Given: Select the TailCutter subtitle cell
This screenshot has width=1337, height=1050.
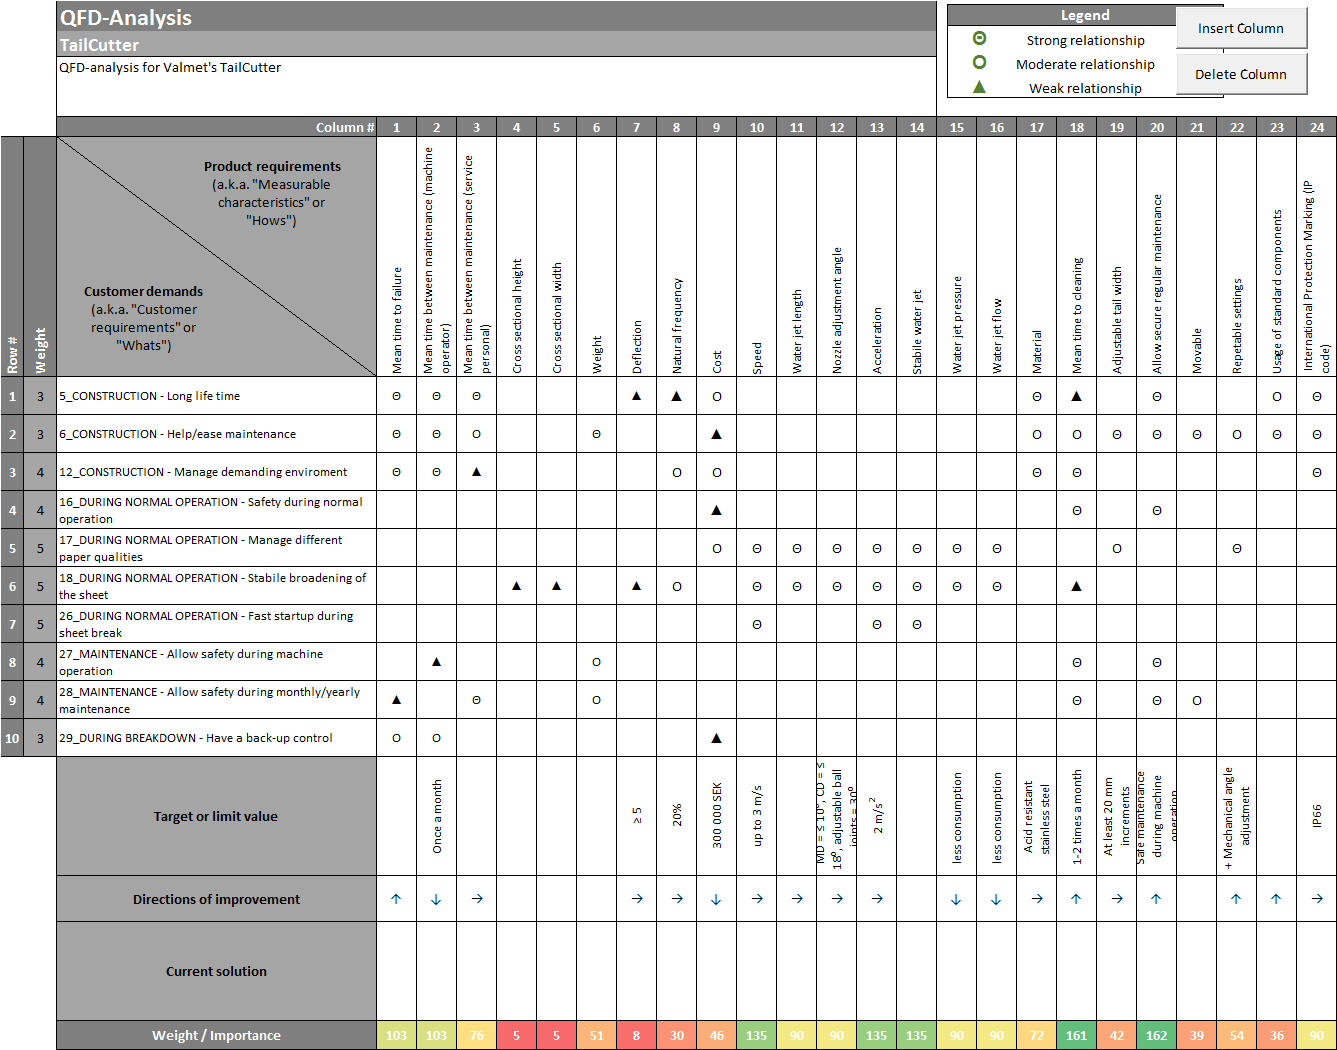Looking at the screenshot, I should click(x=496, y=44).
